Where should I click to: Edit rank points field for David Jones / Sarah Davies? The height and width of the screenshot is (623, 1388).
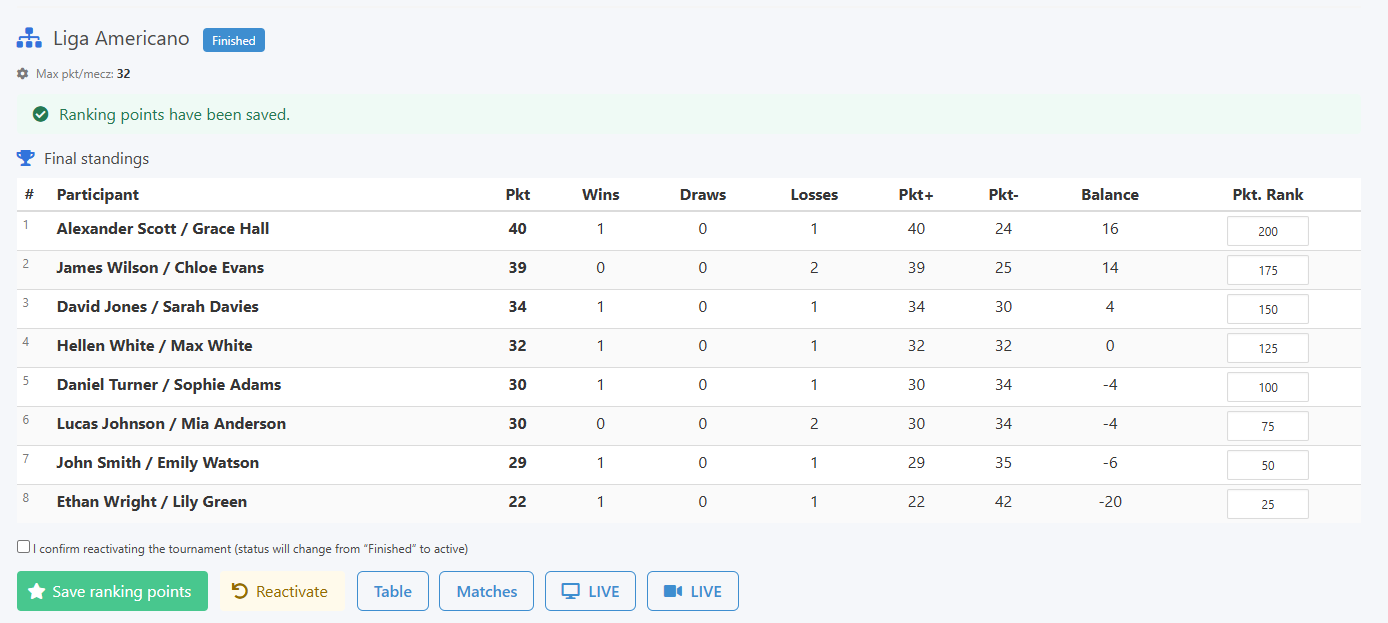tap(1268, 309)
